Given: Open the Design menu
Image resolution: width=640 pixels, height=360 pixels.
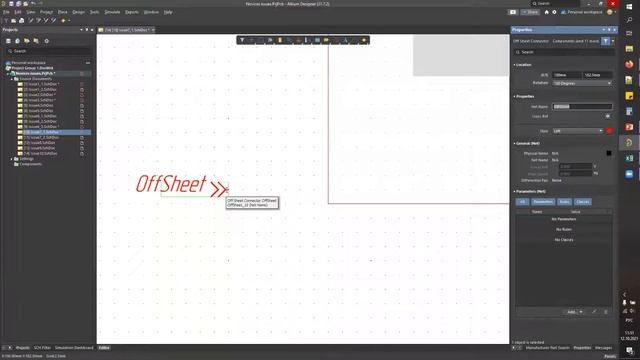Looking at the screenshot, I should coord(78,12).
